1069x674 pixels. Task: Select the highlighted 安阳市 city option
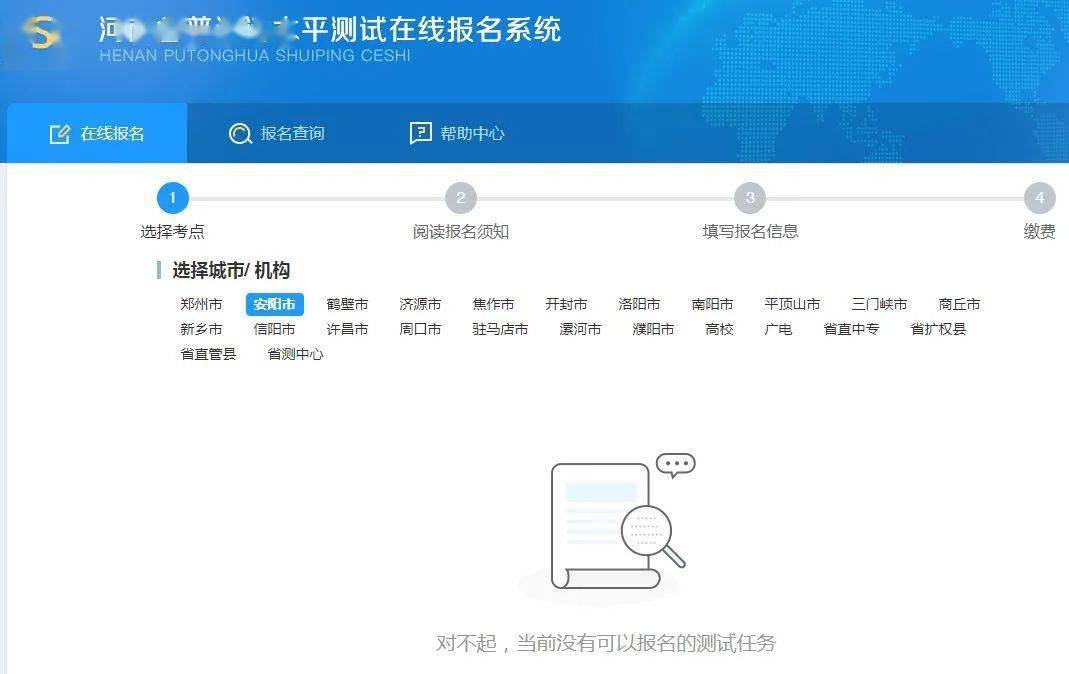(x=274, y=304)
